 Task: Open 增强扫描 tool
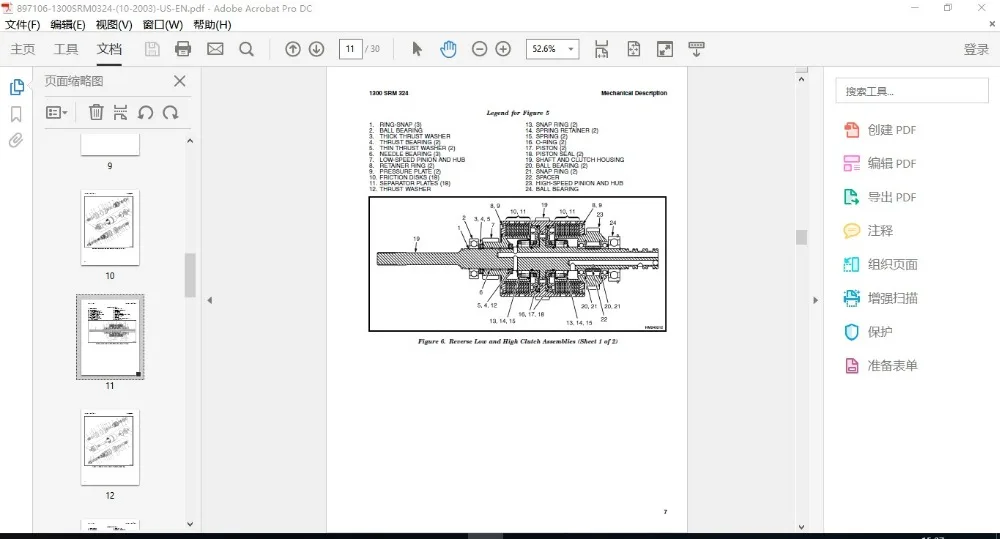tap(881, 298)
